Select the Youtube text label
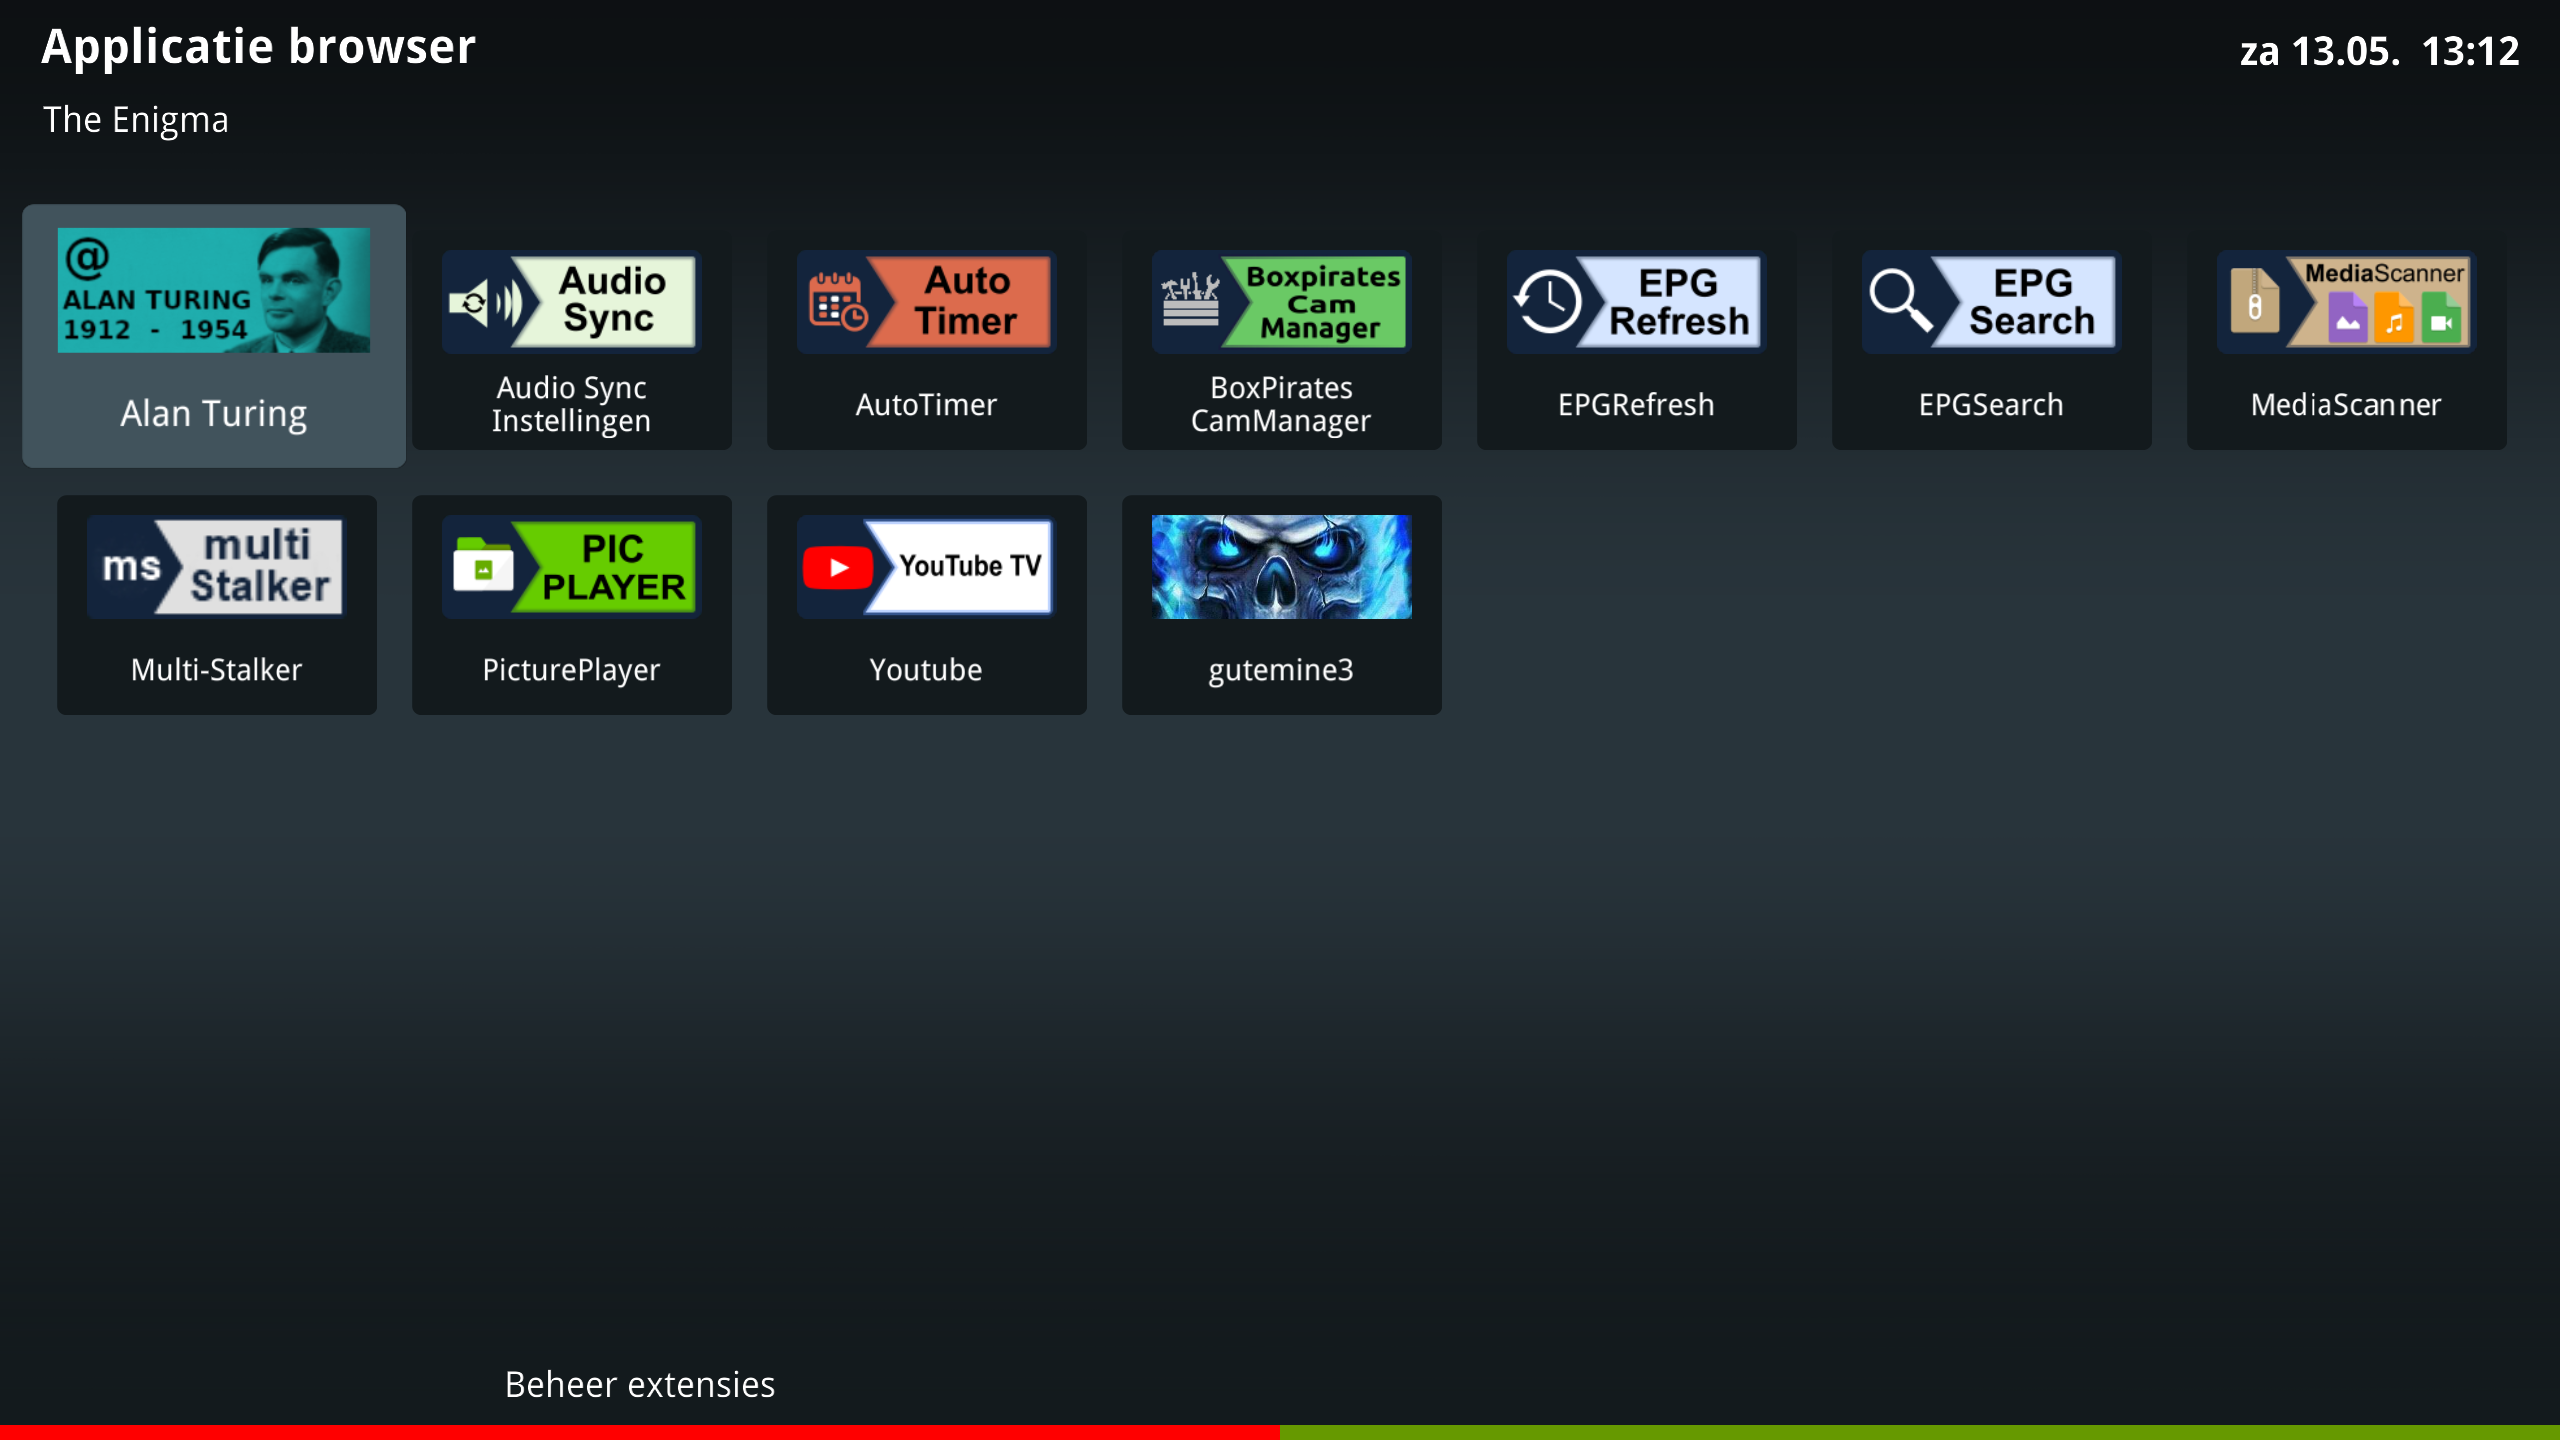2560x1440 pixels. (926, 669)
